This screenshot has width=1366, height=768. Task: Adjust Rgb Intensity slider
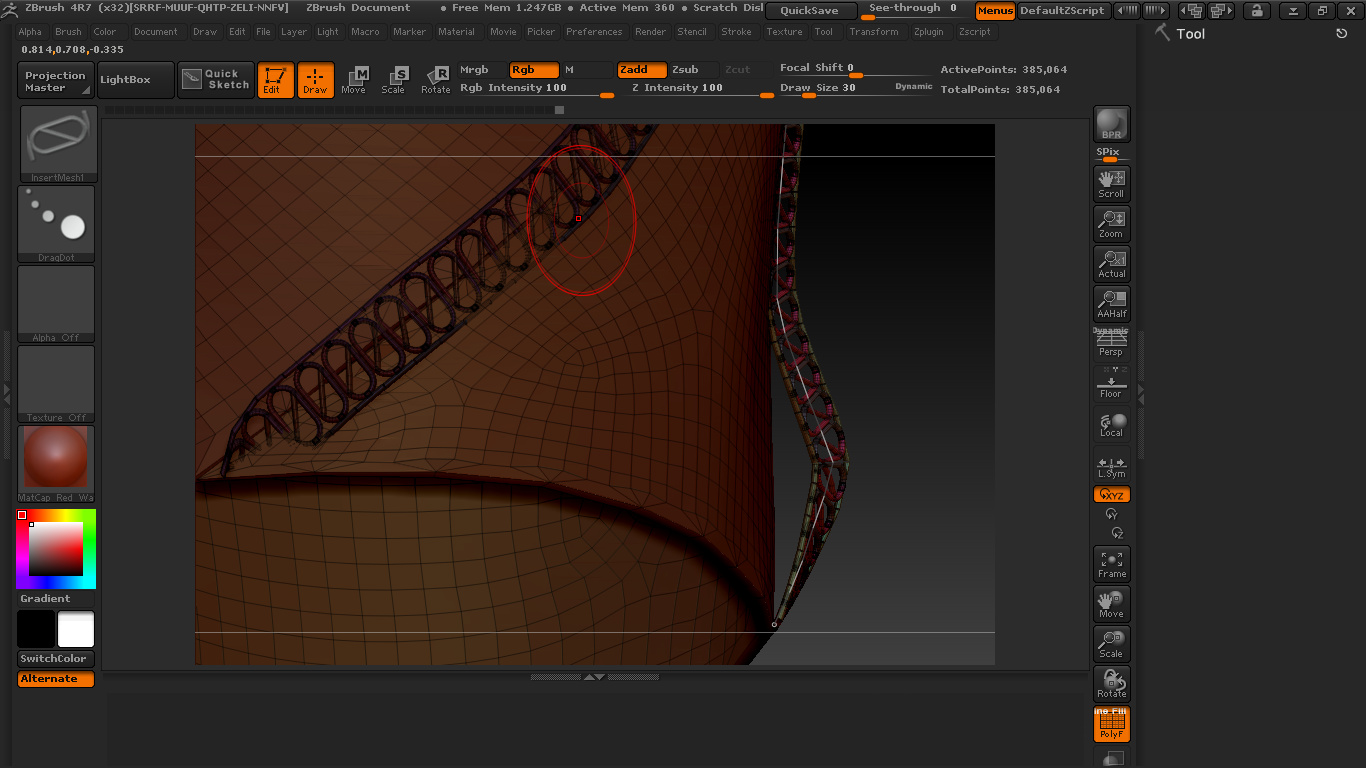click(x=536, y=89)
